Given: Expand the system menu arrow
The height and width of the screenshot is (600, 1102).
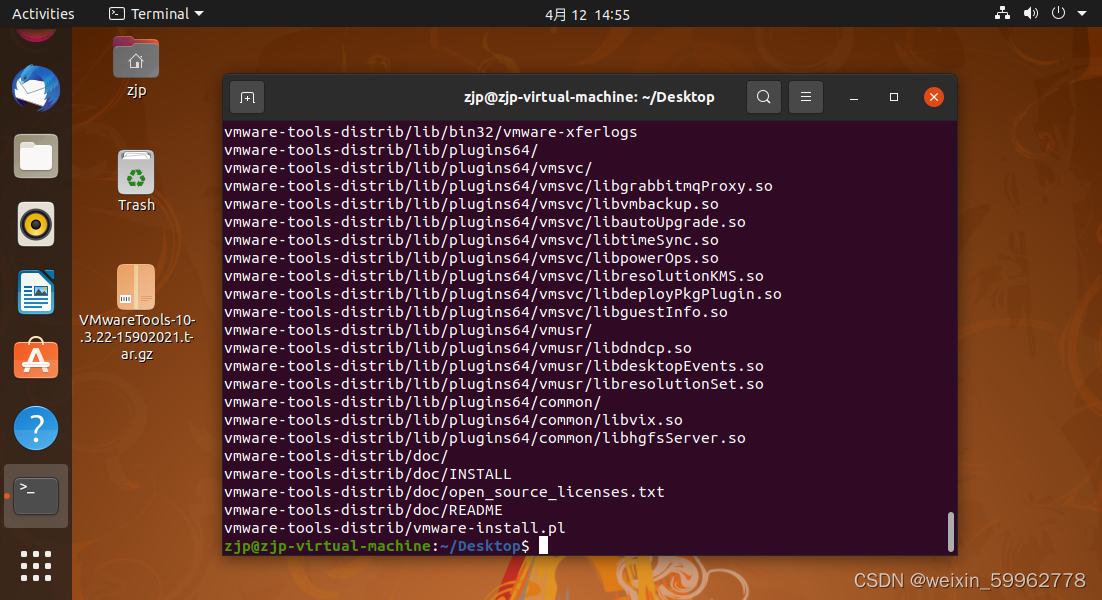Looking at the screenshot, I should 1082,13.
